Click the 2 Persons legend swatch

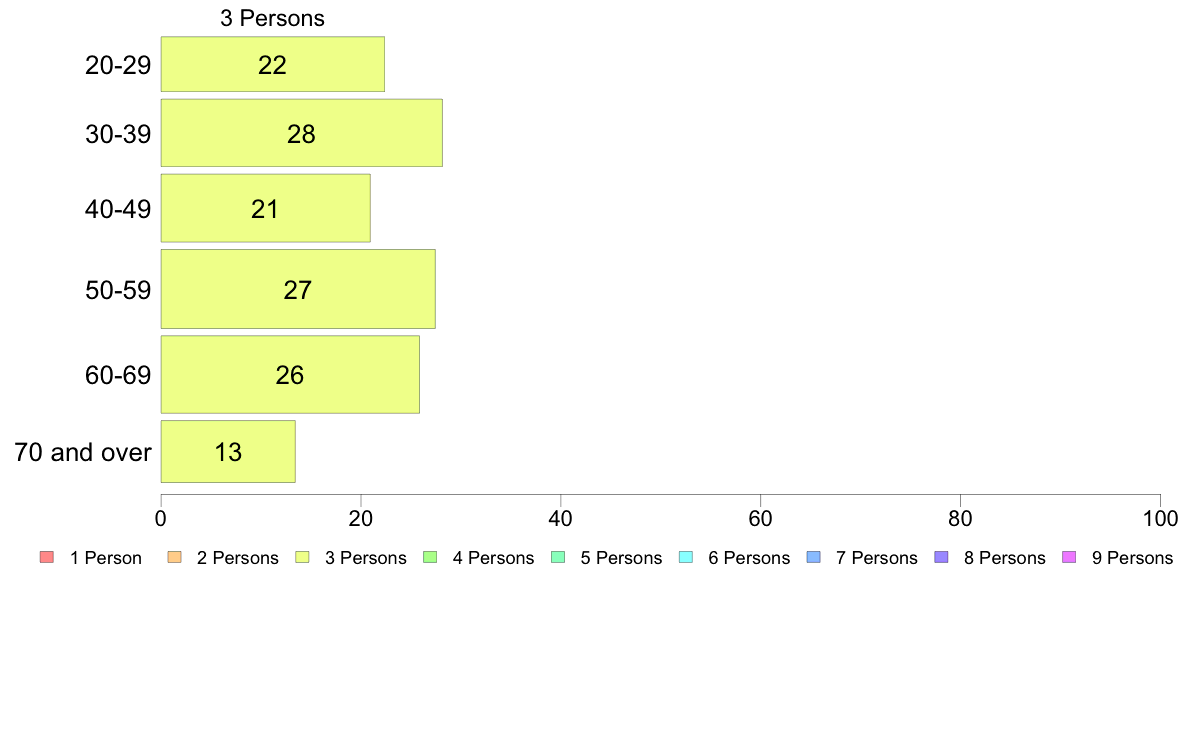click(174, 557)
